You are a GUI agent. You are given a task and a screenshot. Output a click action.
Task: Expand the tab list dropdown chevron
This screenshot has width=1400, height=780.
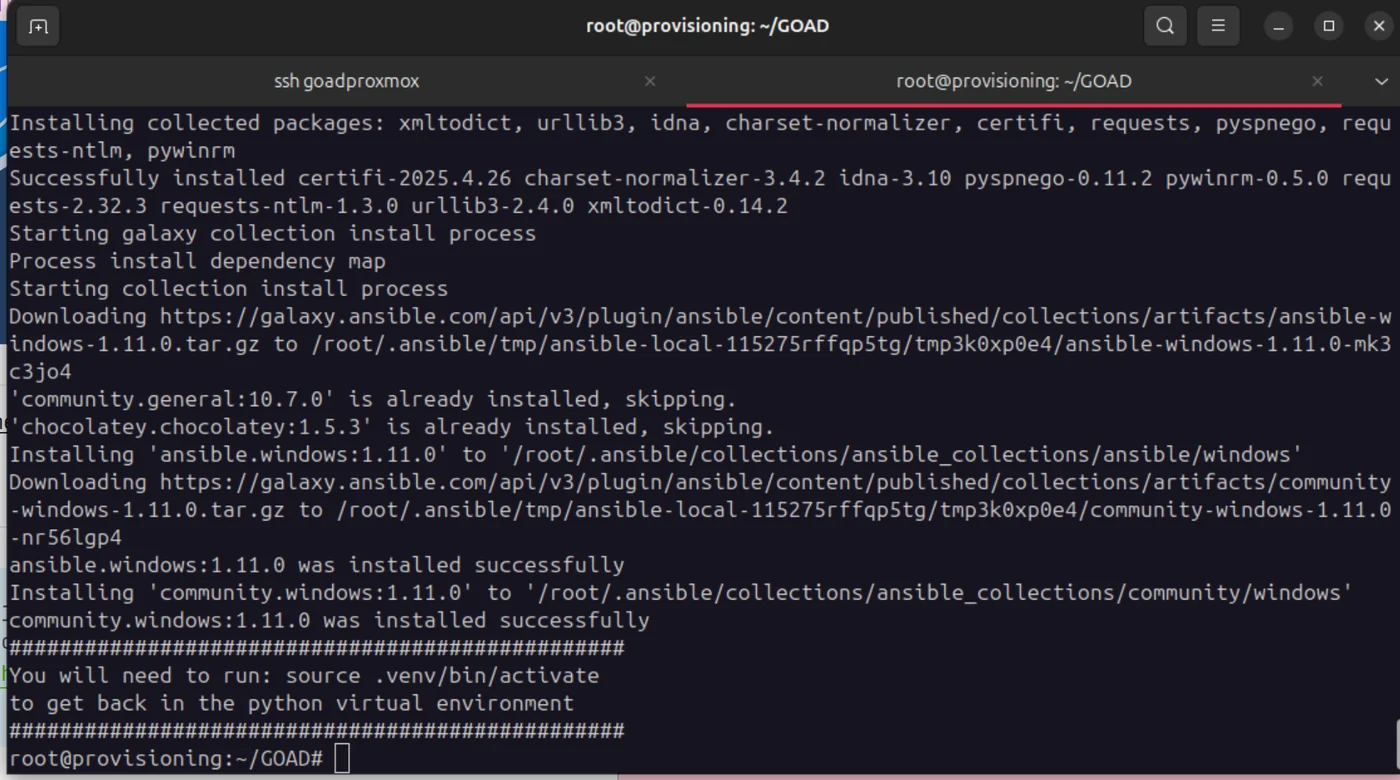(x=1381, y=81)
